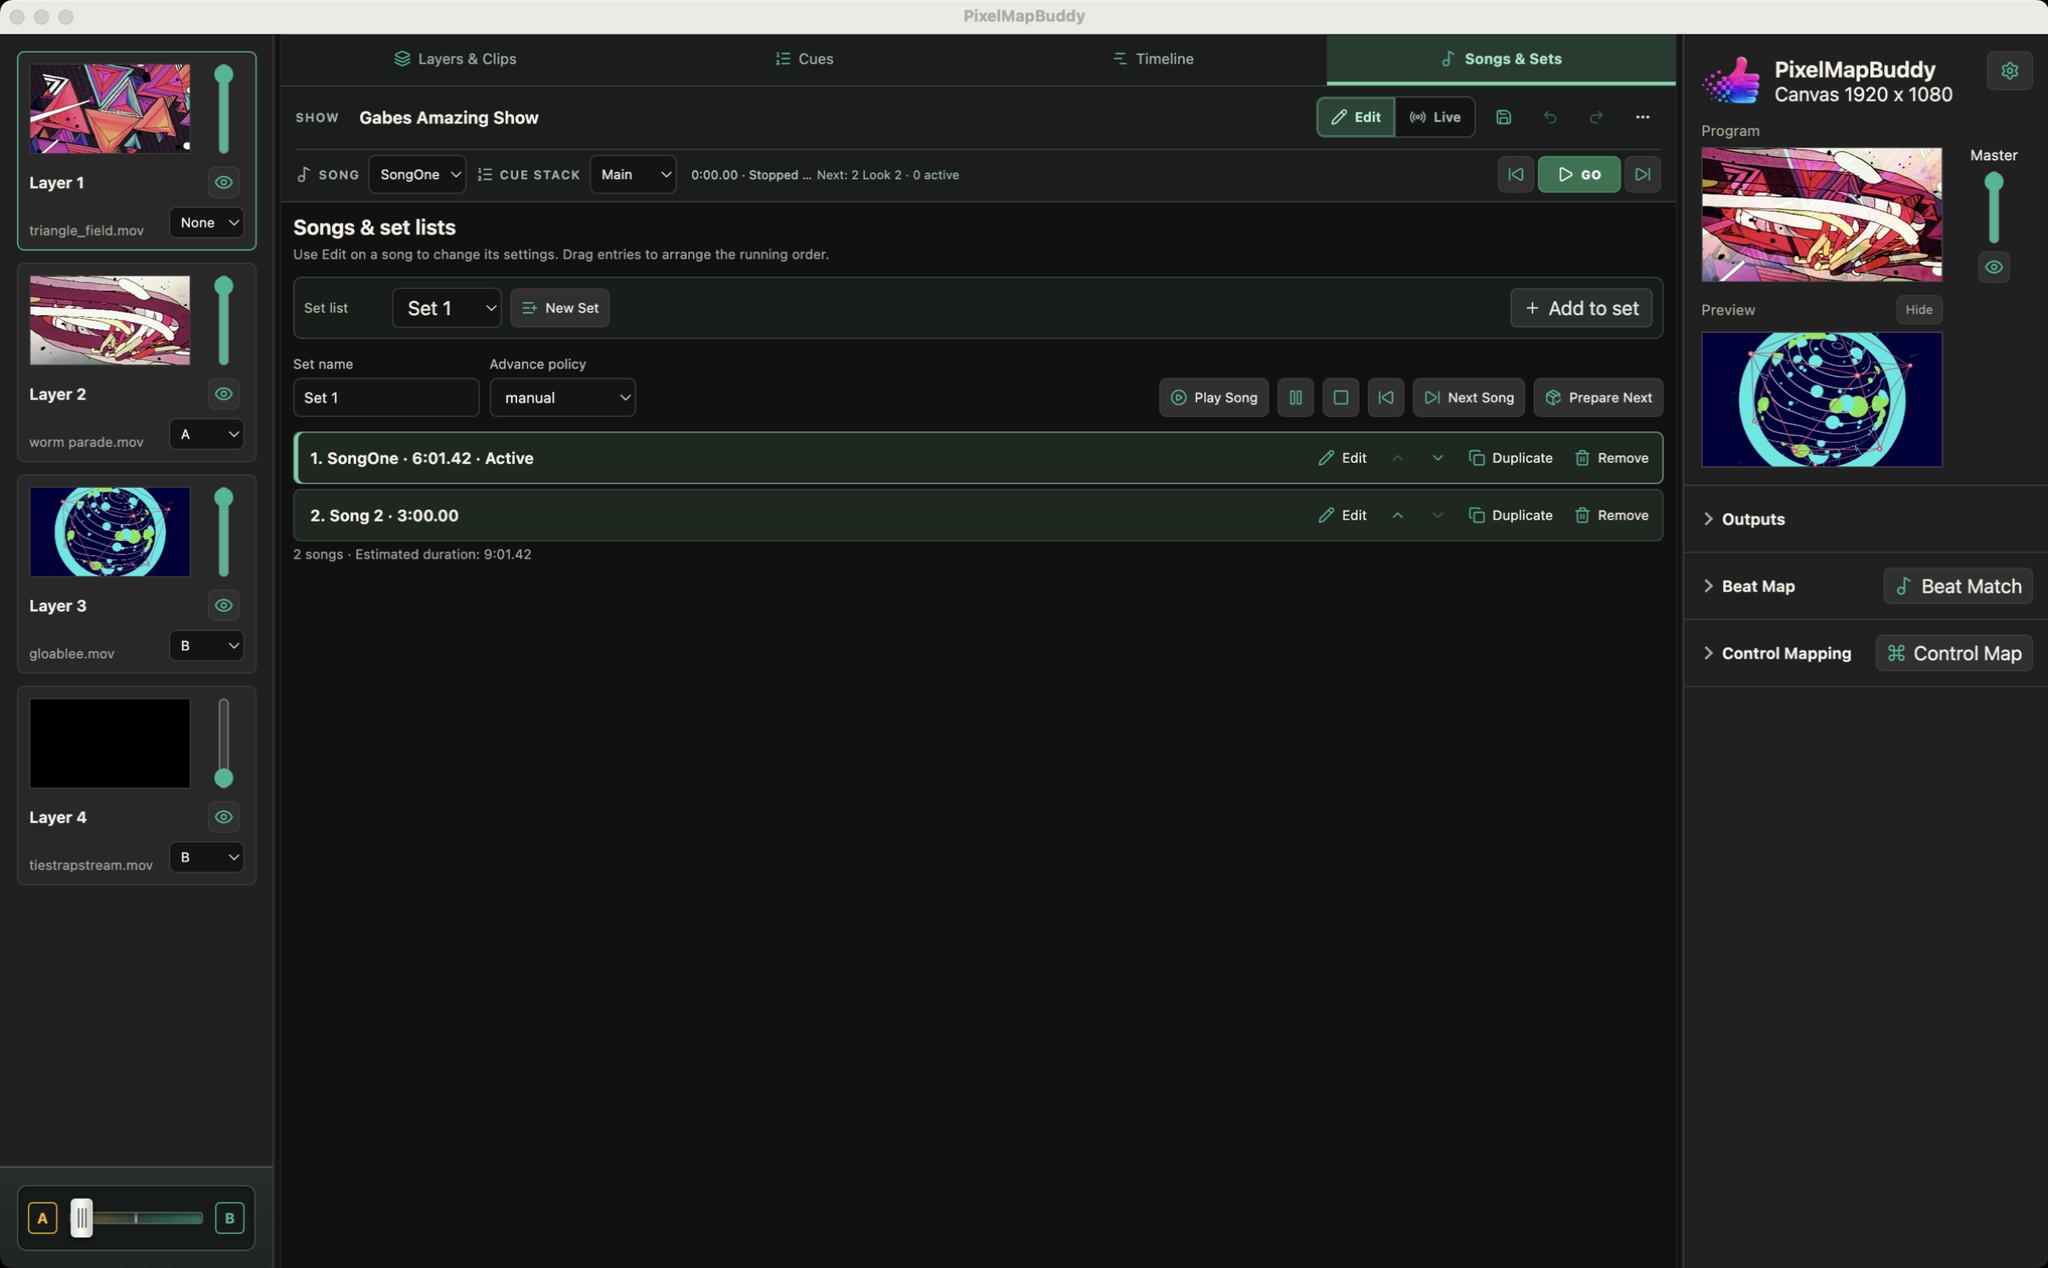The image size is (2048, 1268).
Task: Open Layers & Clips tab
Action: [x=455, y=59]
